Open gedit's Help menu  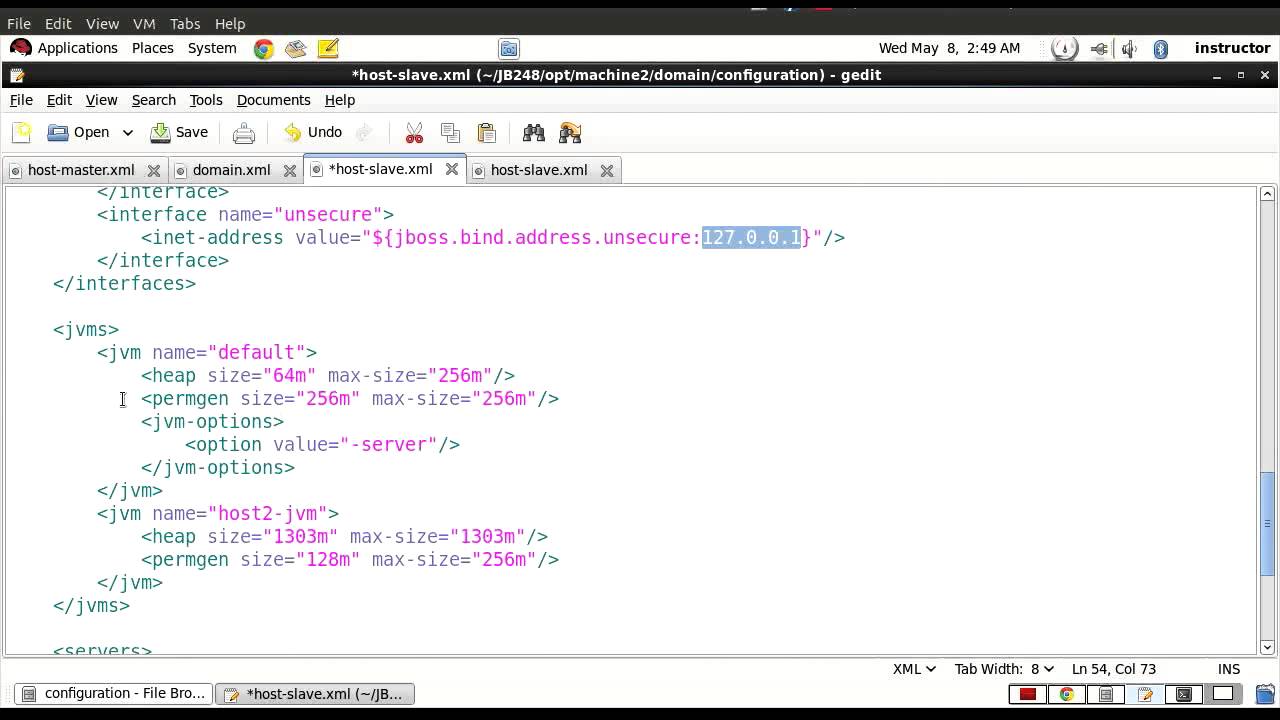[340, 100]
